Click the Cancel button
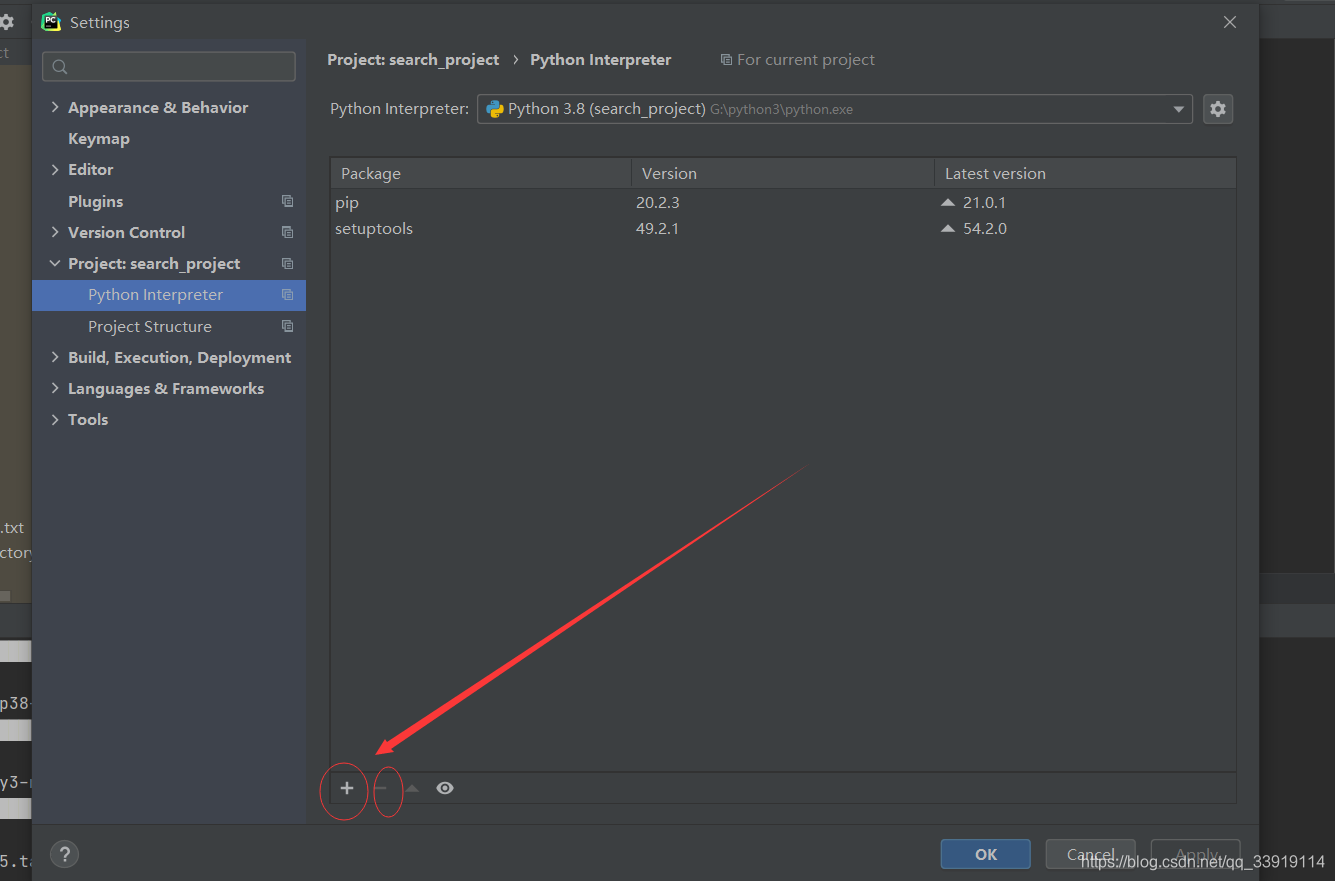The height and width of the screenshot is (881, 1335). click(x=1090, y=854)
